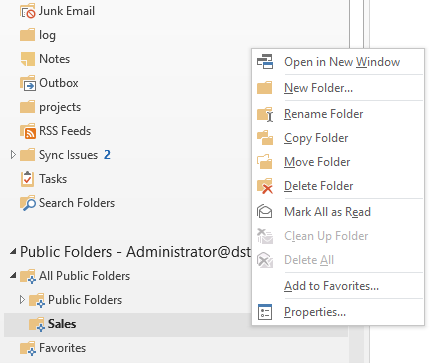Select New Folder... from context menu
445x363 pixels.
click(338, 88)
